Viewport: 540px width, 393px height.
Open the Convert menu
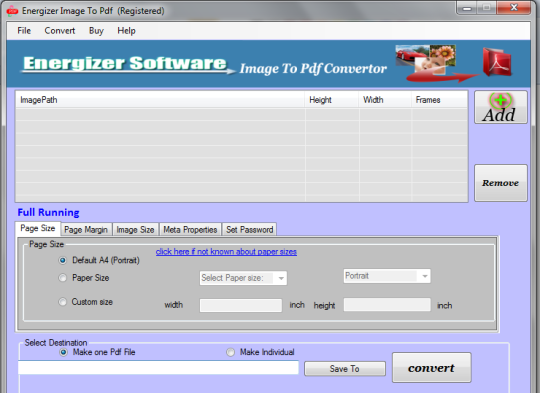(x=60, y=31)
